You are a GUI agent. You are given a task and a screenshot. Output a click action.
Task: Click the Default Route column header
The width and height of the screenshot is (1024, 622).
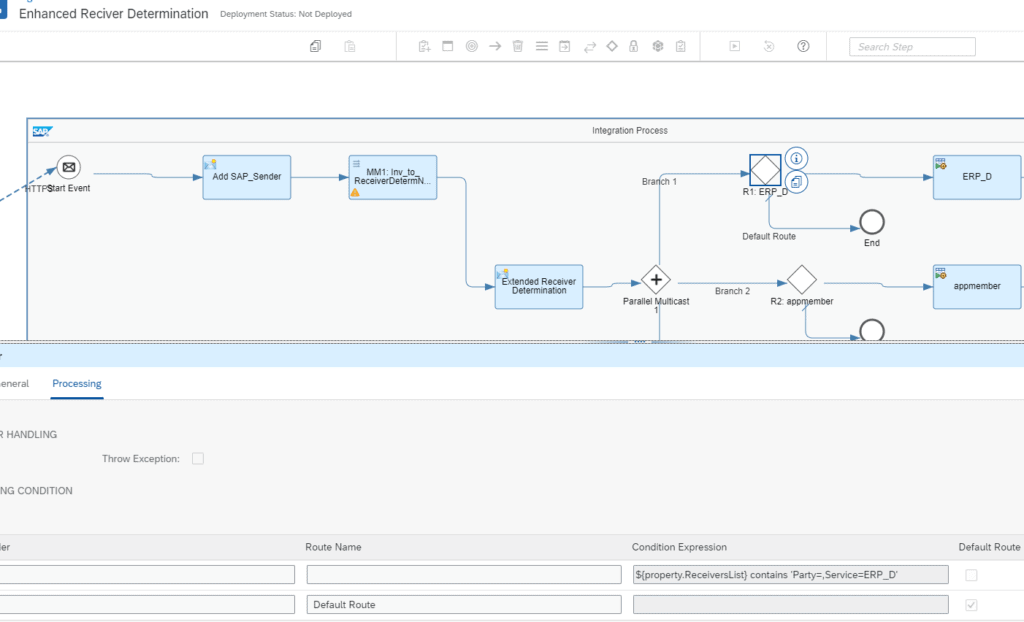[989, 547]
